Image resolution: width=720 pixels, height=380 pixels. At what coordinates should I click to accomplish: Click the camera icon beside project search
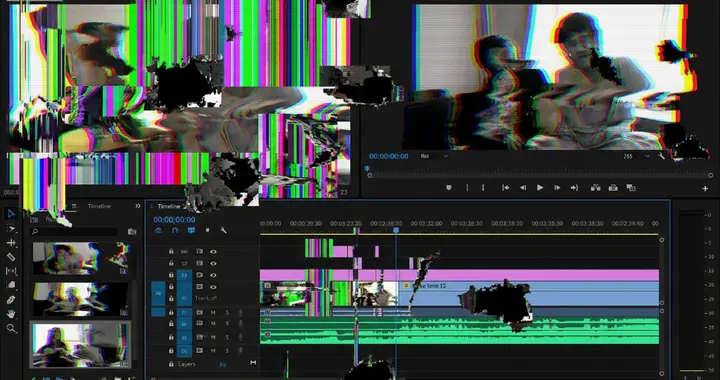132,232
